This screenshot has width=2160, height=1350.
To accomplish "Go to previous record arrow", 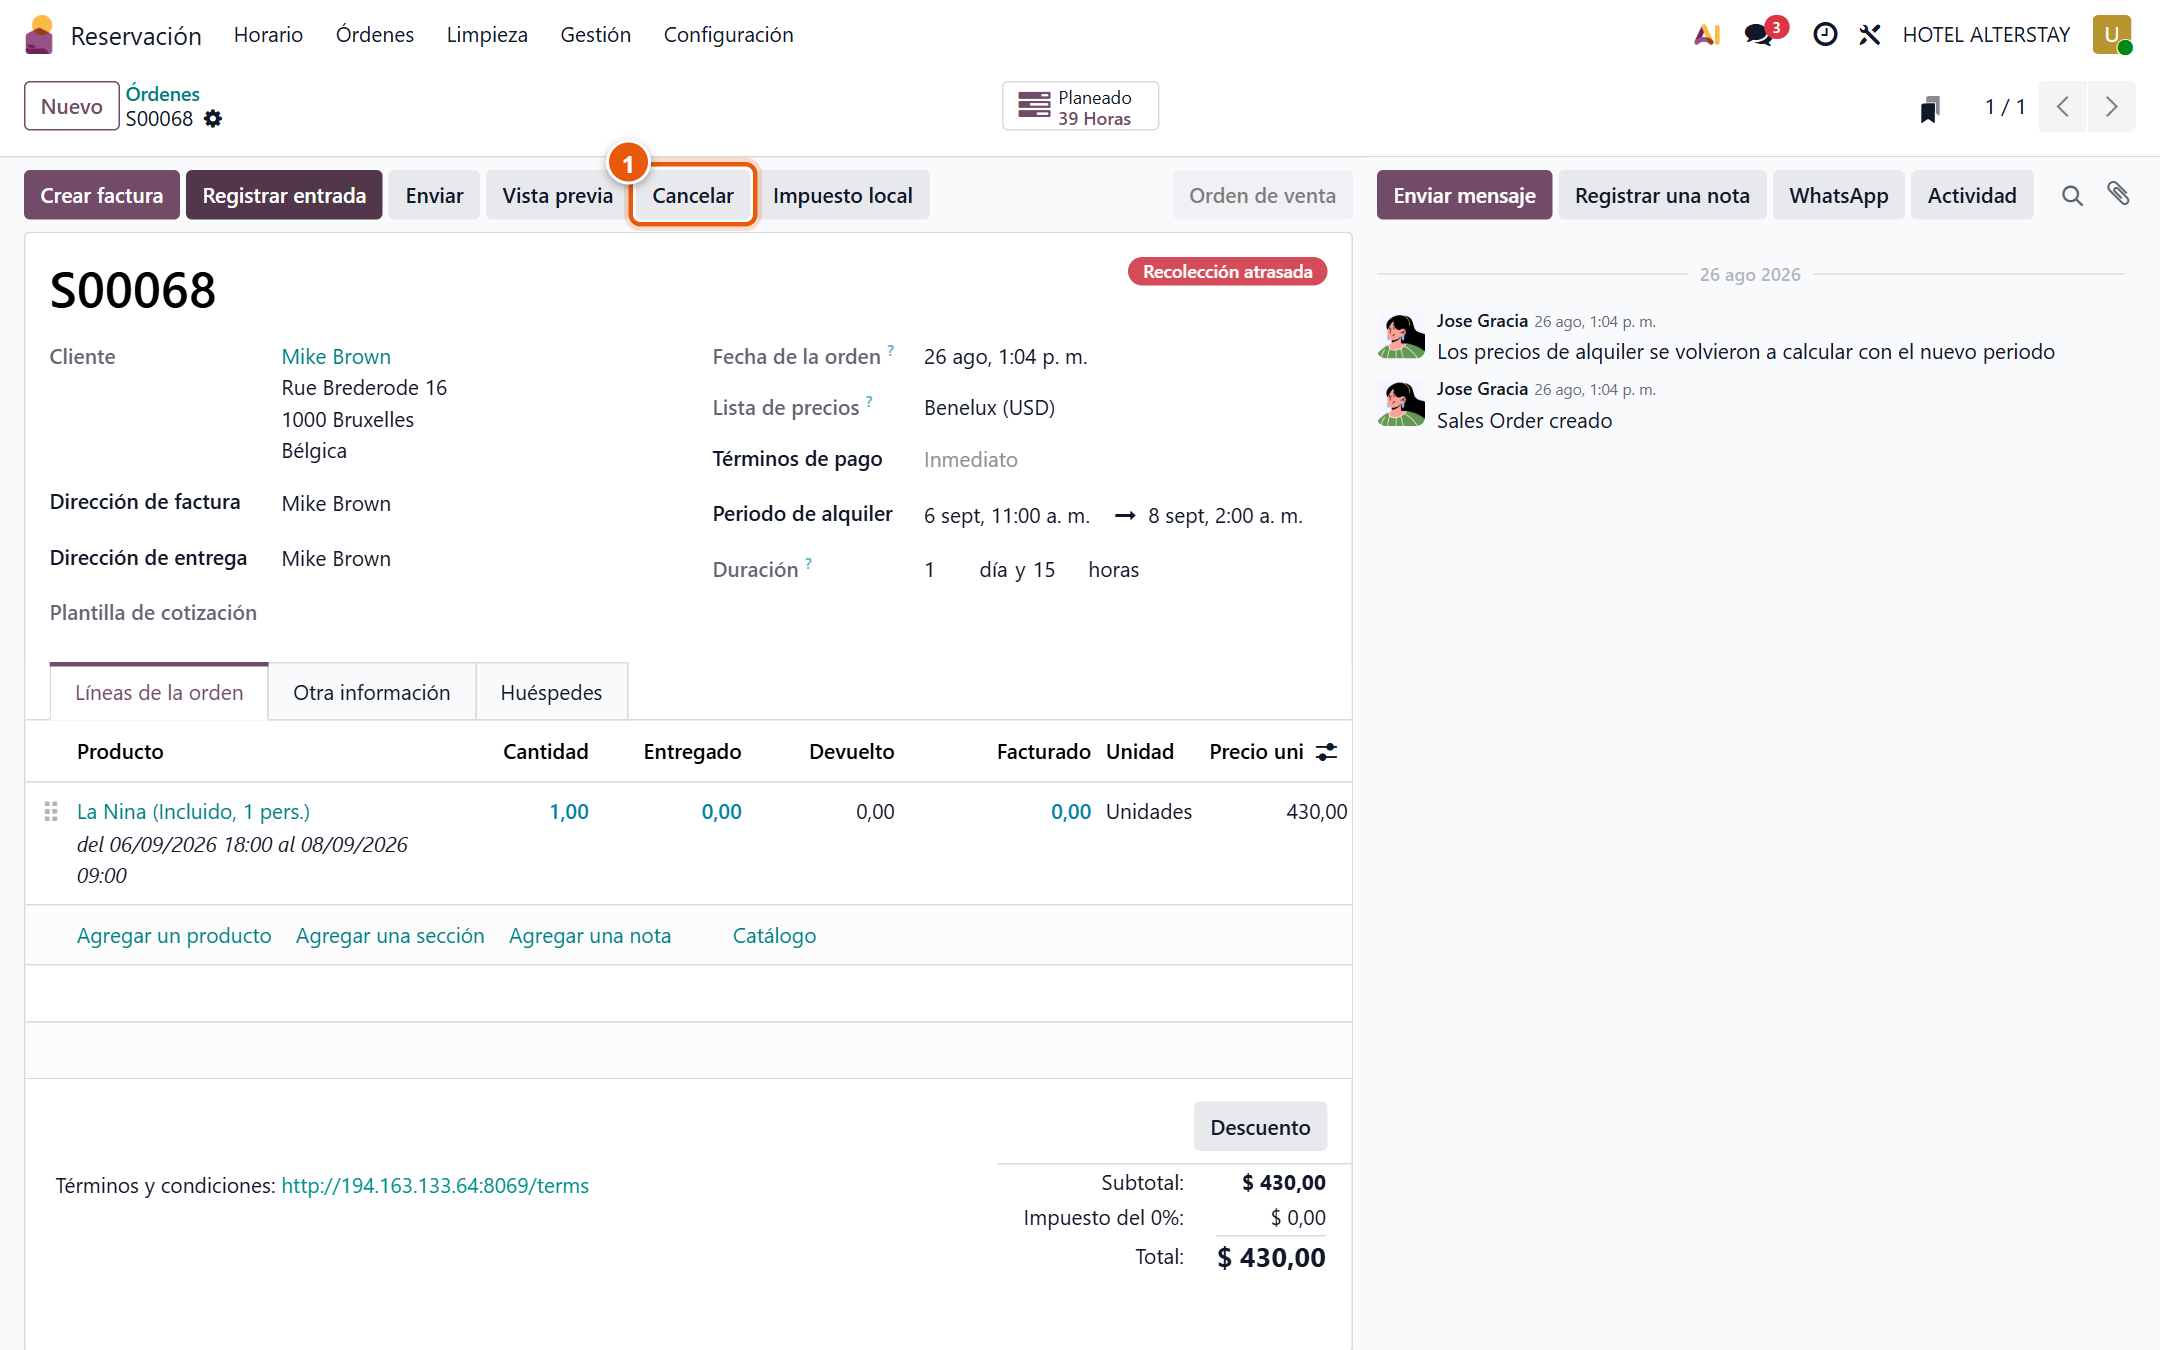I will (x=2062, y=107).
